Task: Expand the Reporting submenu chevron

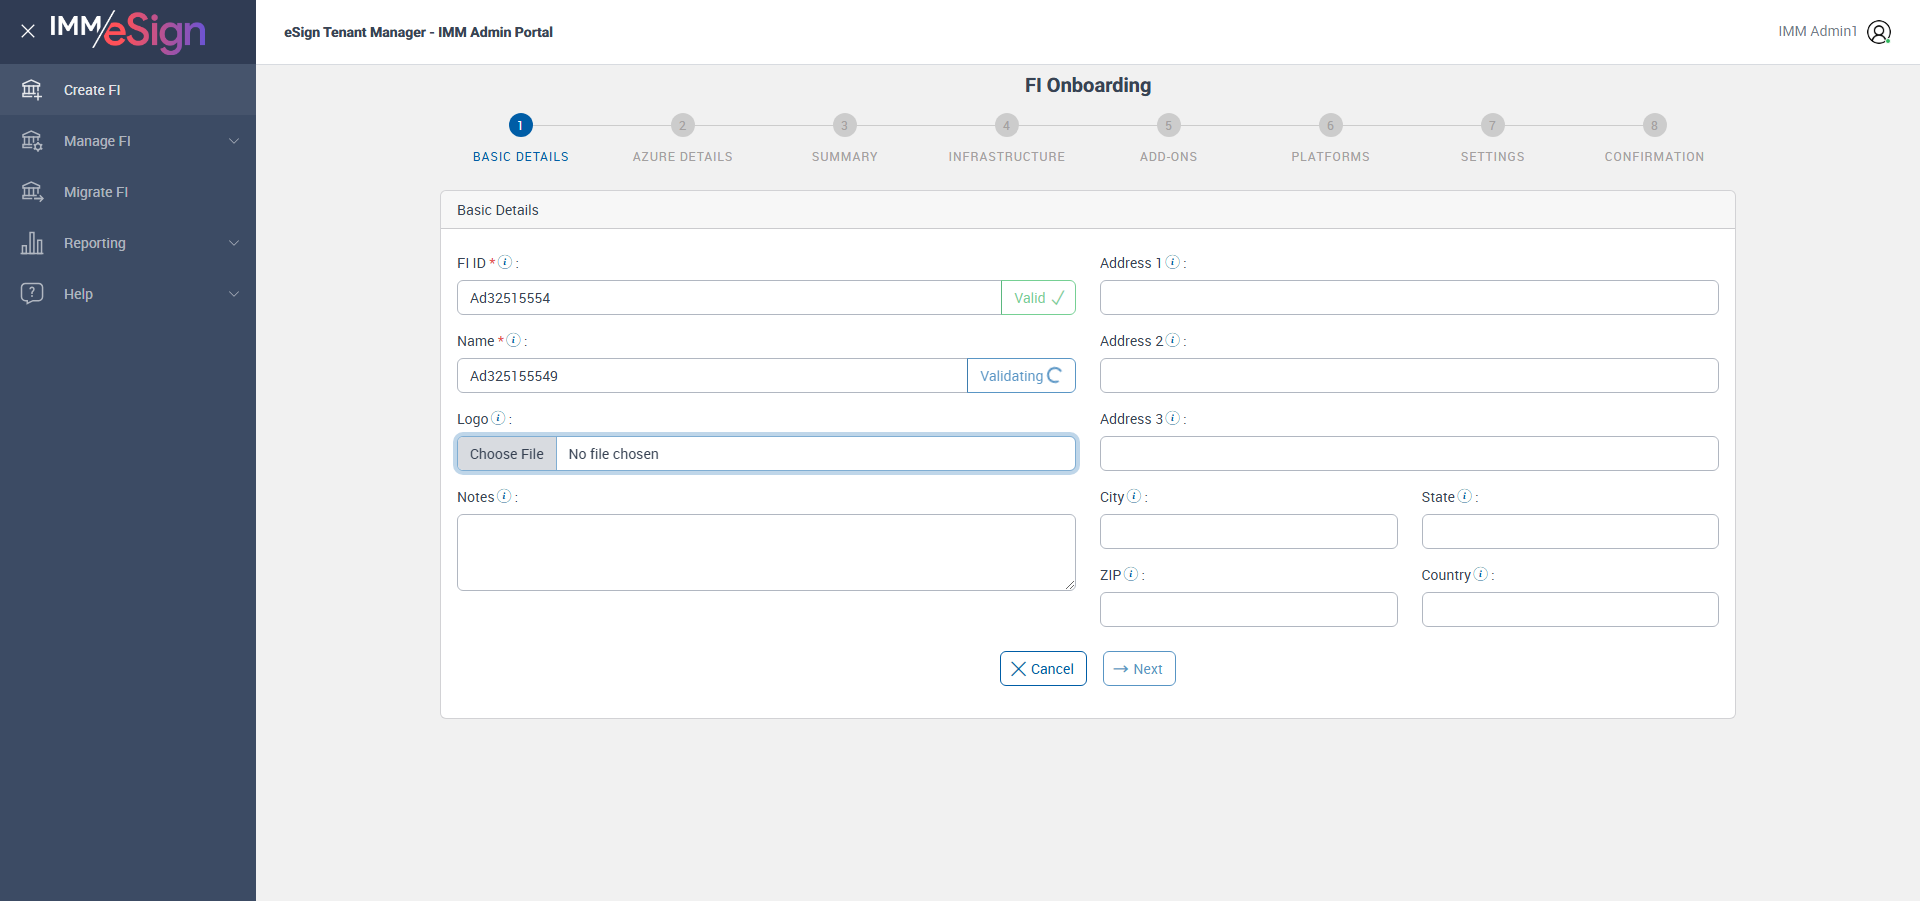Action: coord(234,243)
